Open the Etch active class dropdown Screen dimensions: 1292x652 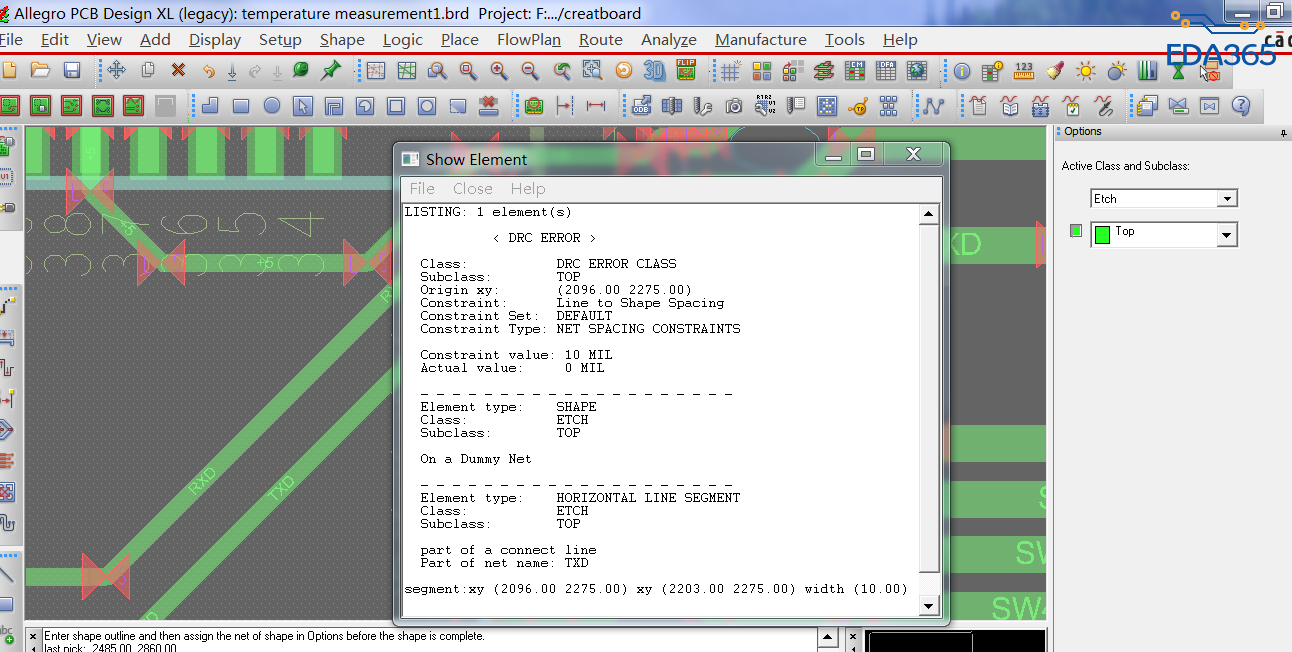click(x=1227, y=199)
